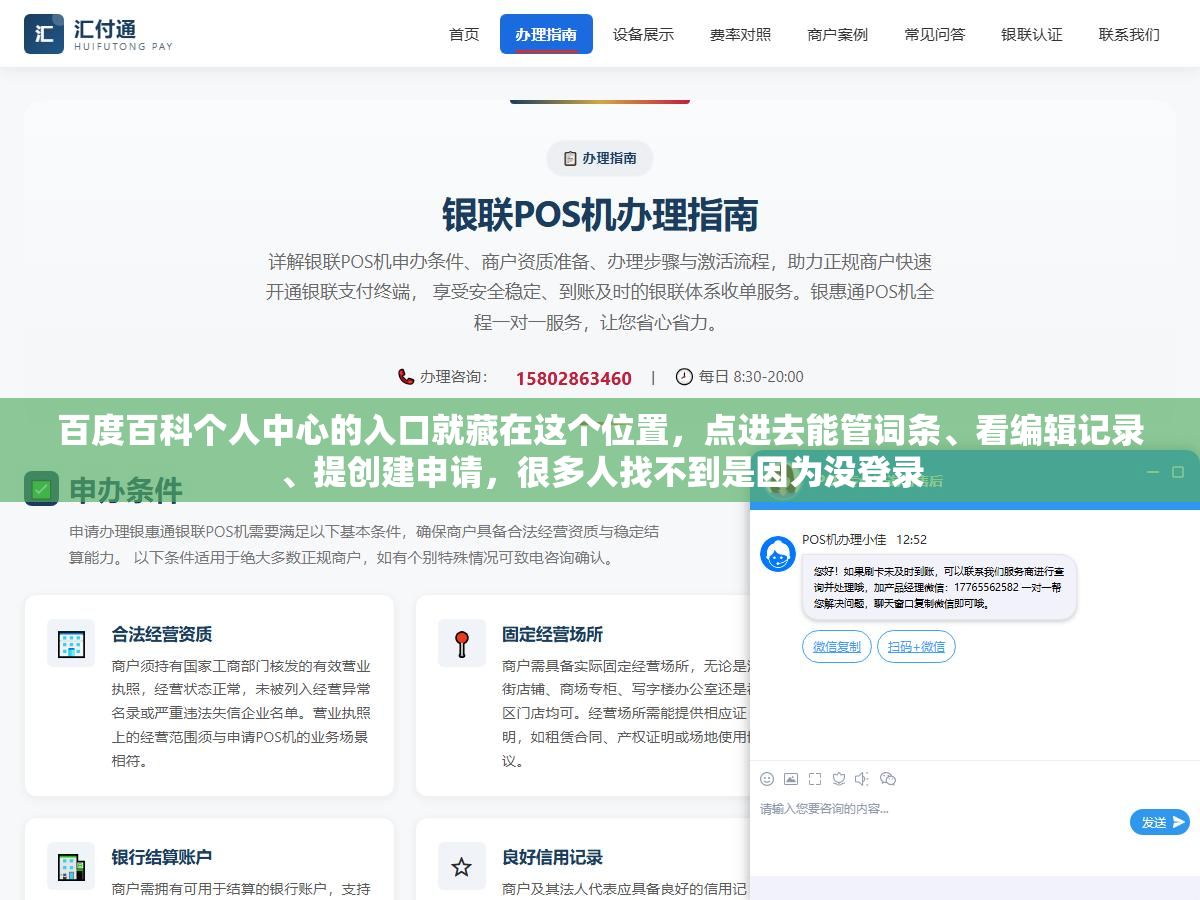Click POS机办理小佳 agent name
Image resolution: width=1200 pixels, height=900 pixels.
click(x=844, y=539)
